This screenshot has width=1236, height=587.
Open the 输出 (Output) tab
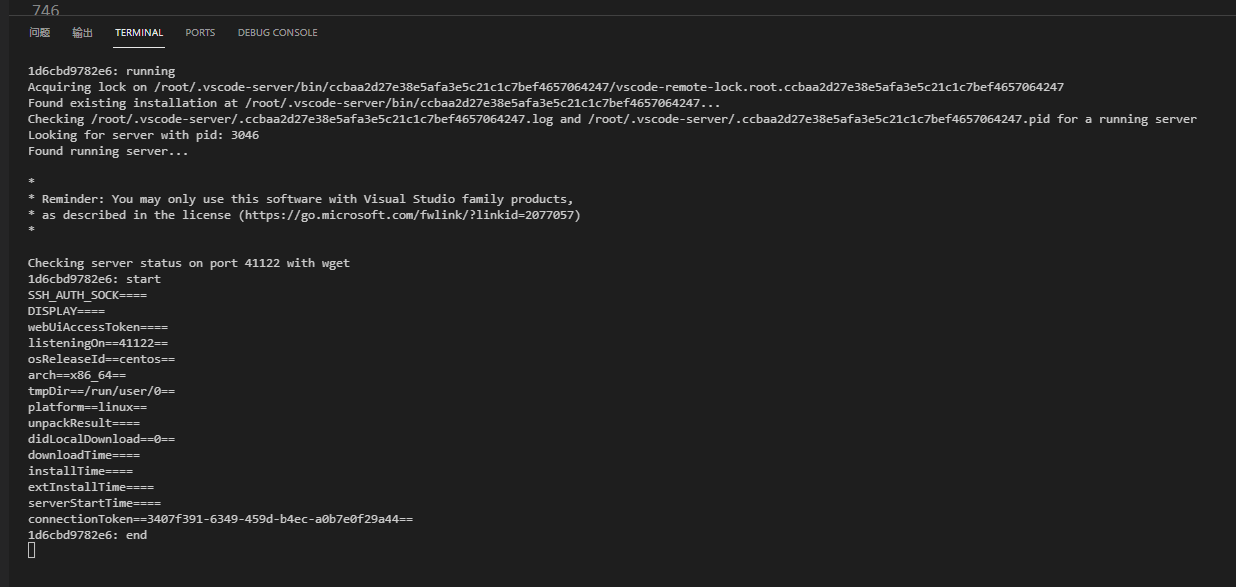point(82,32)
